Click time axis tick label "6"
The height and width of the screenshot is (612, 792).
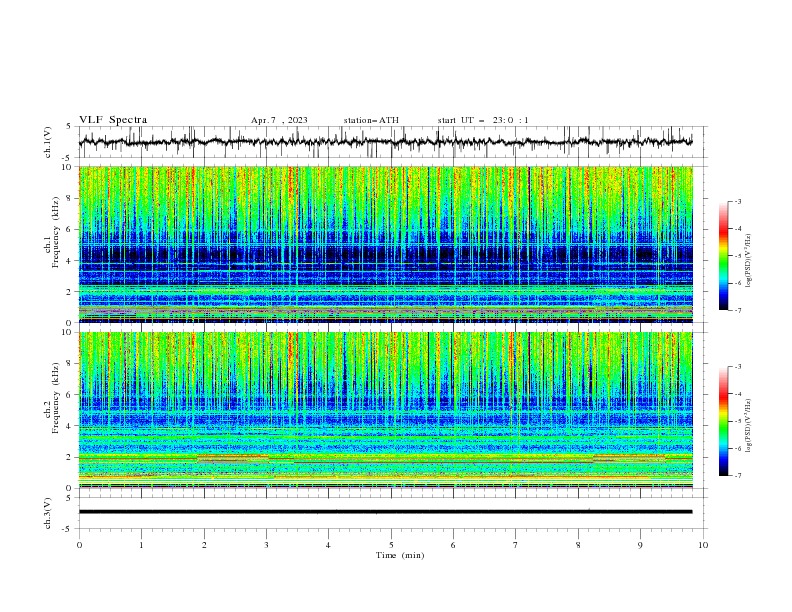pyautogui.click(x=453, y=545)
